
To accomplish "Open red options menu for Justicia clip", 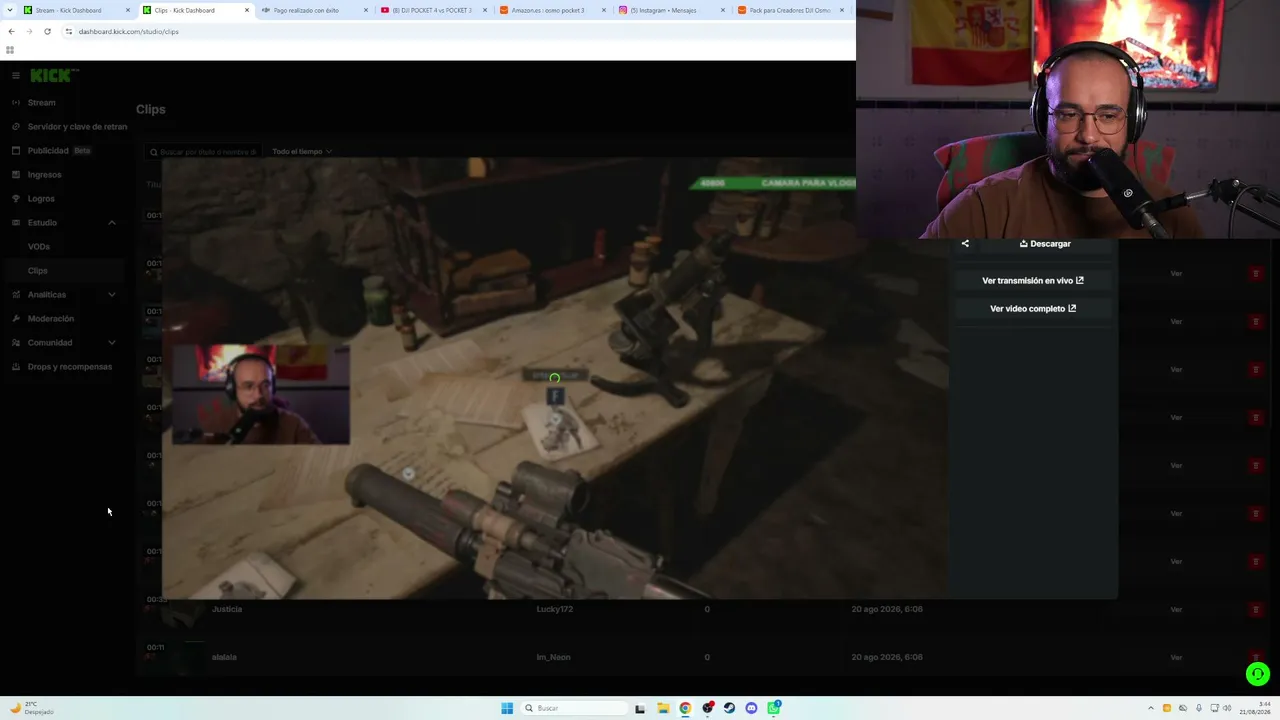I will [1256, 610].
